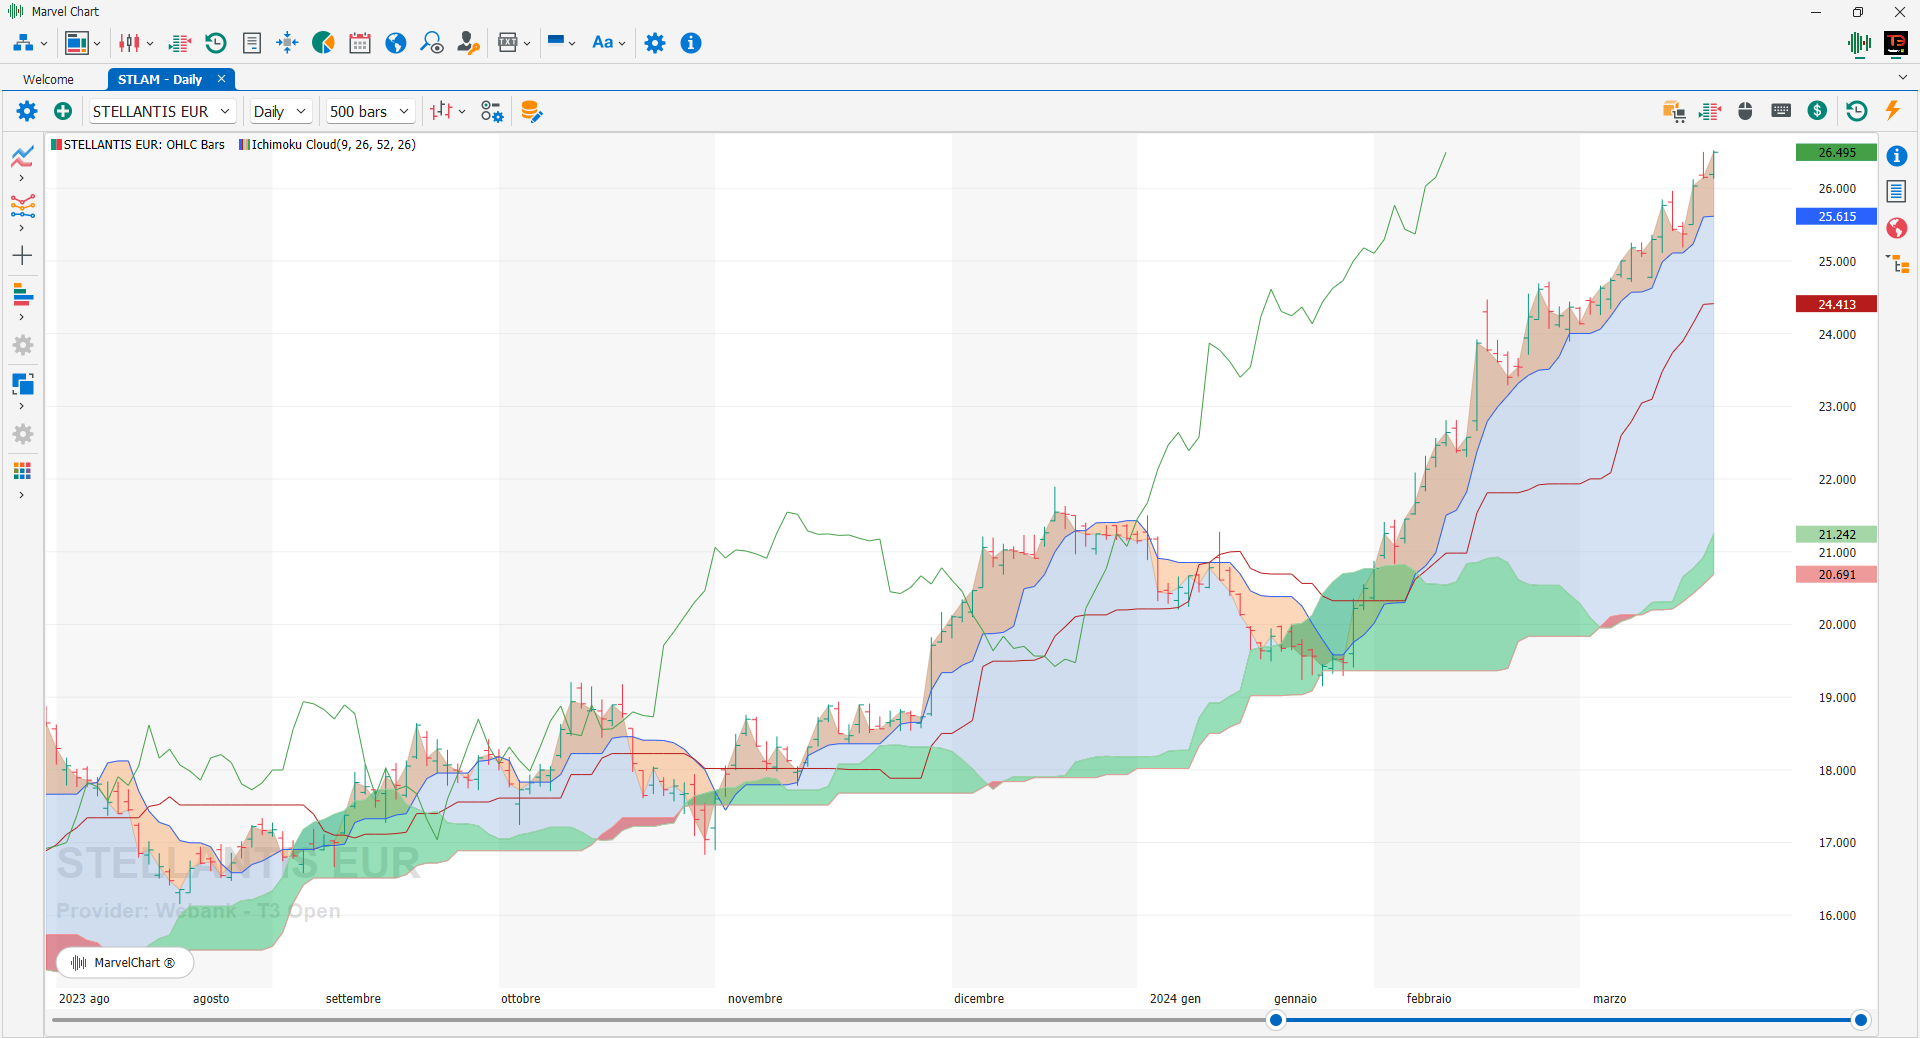Select the crosshair plus tool
Image resolution: width=1920 pixels, height=1038 pixels.
pos(23,256)
